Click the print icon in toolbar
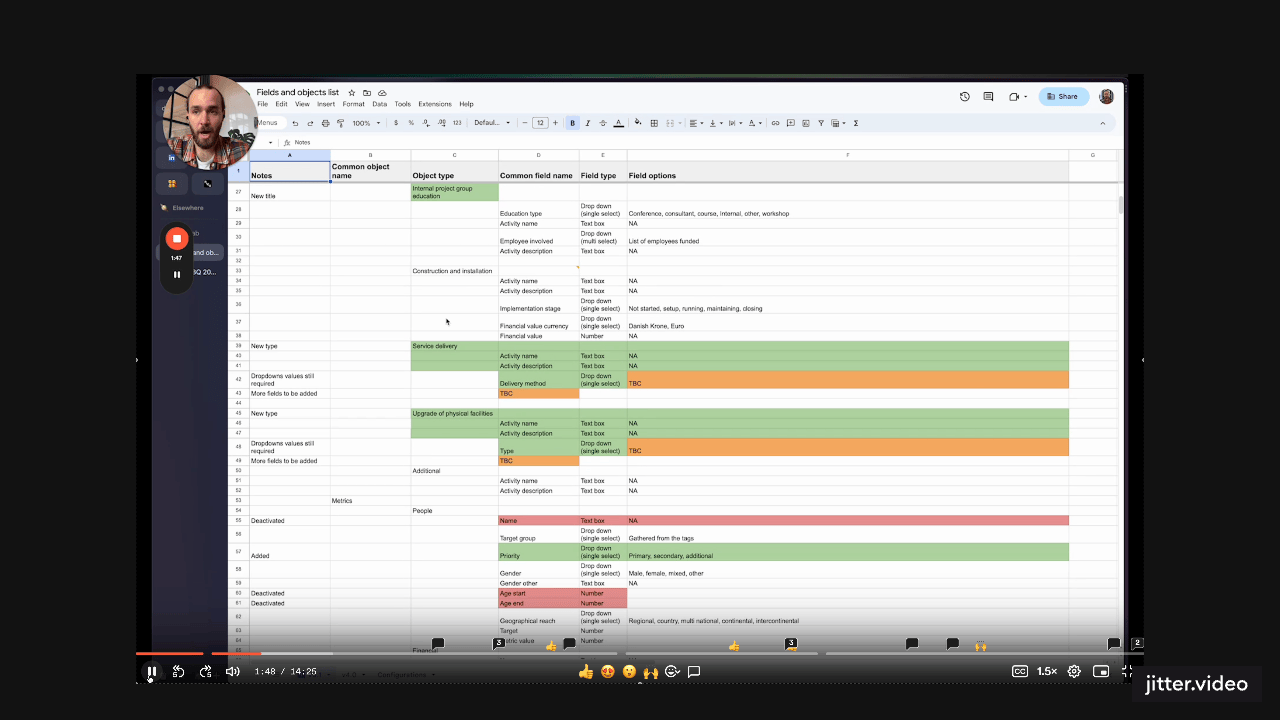The image size is (1280, 720). (x=325, y=123)
